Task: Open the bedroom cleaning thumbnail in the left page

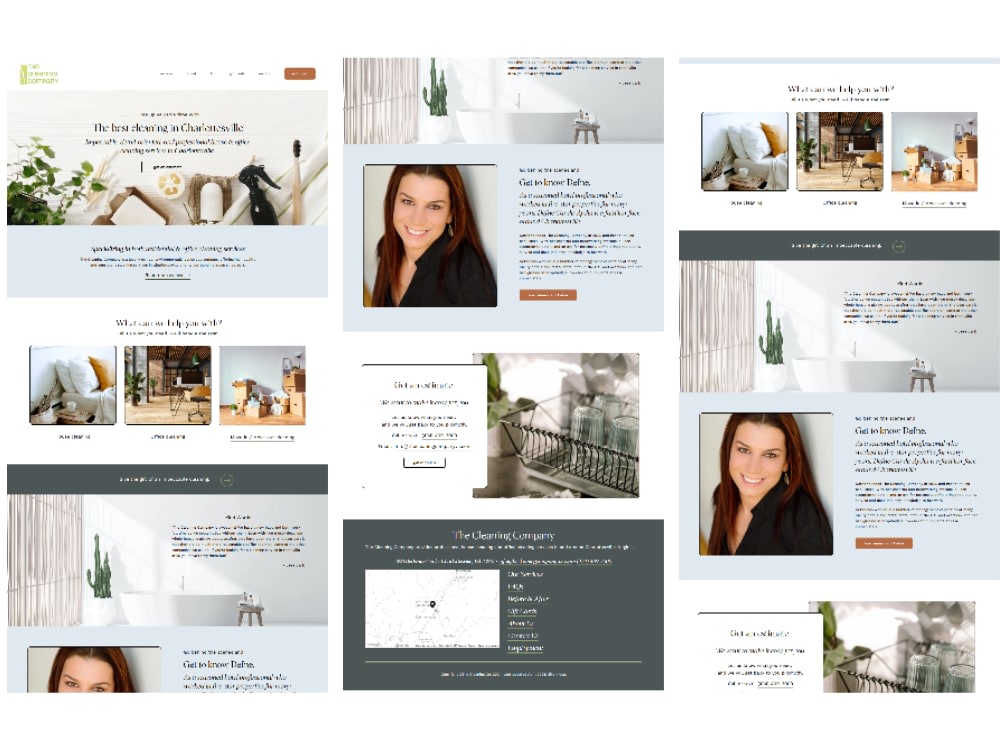Action: coord(73,385)
